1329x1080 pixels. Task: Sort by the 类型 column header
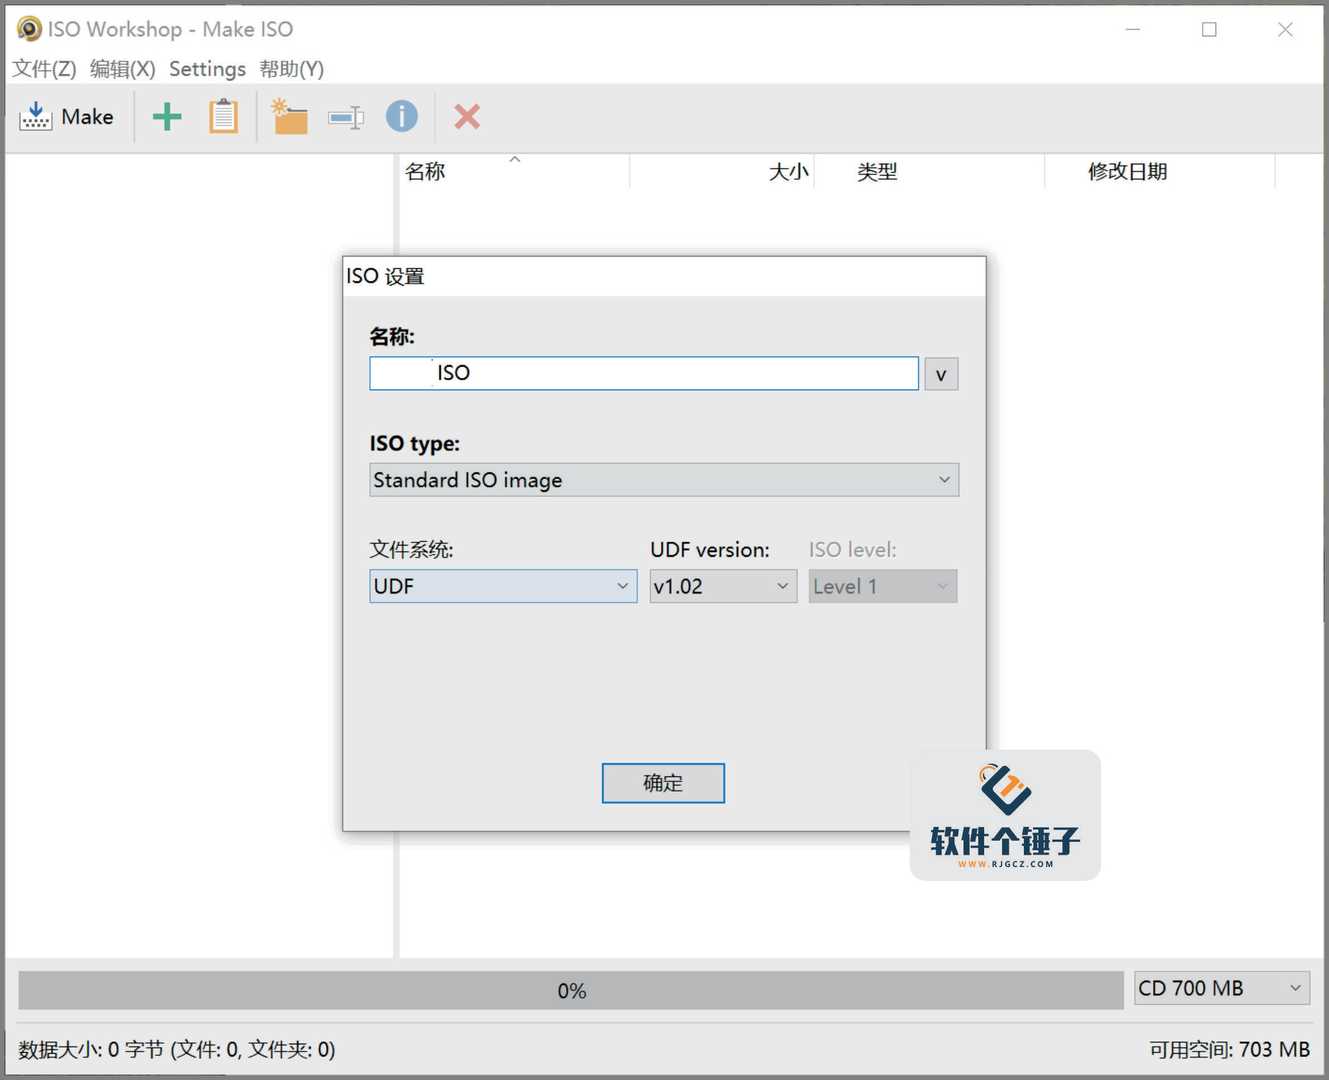click(x=929, y=171)
